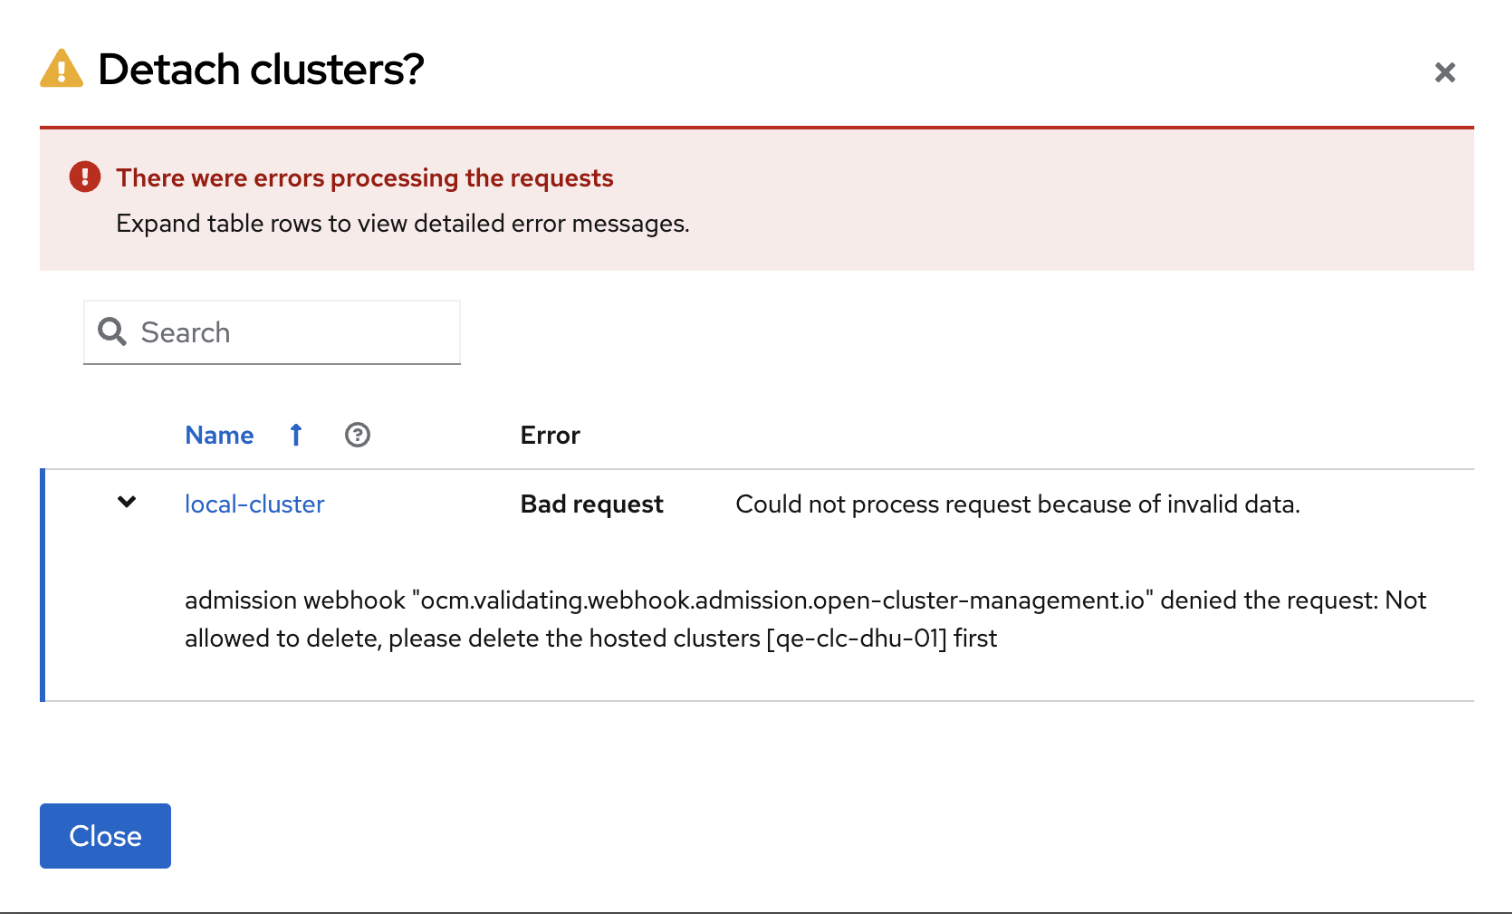Collapse the local-cluster row details

(x=127, y=502)
